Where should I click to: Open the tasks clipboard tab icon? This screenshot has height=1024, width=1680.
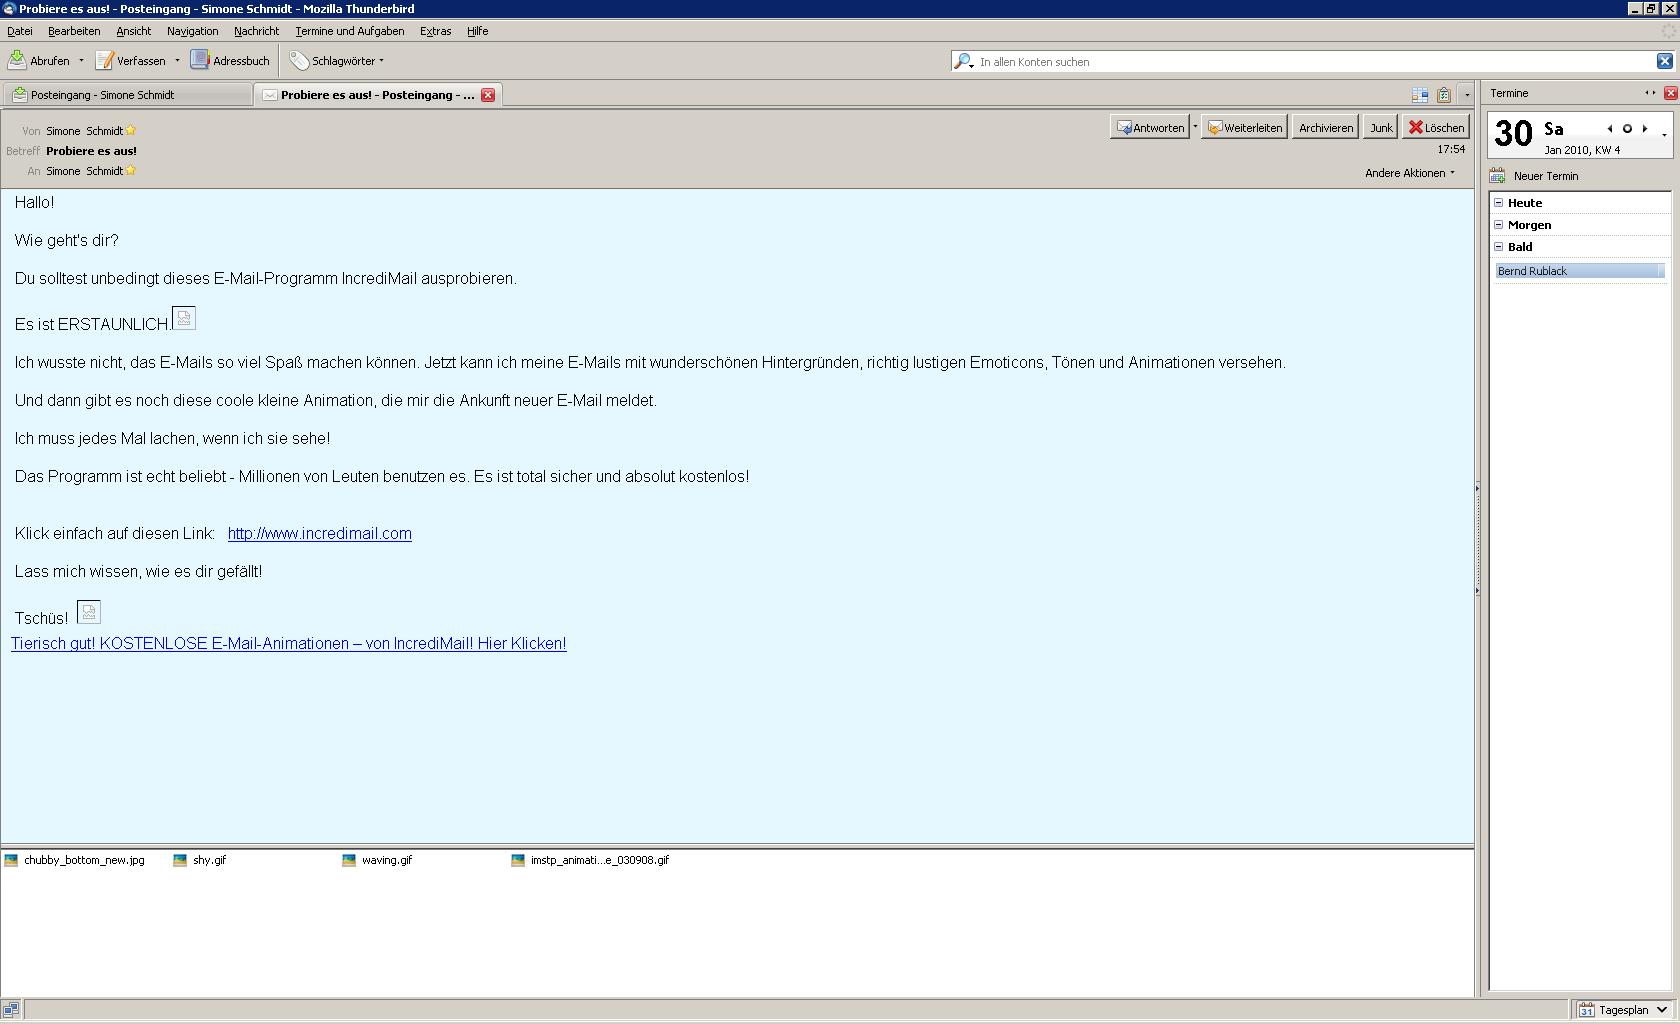pos(1444,95)
